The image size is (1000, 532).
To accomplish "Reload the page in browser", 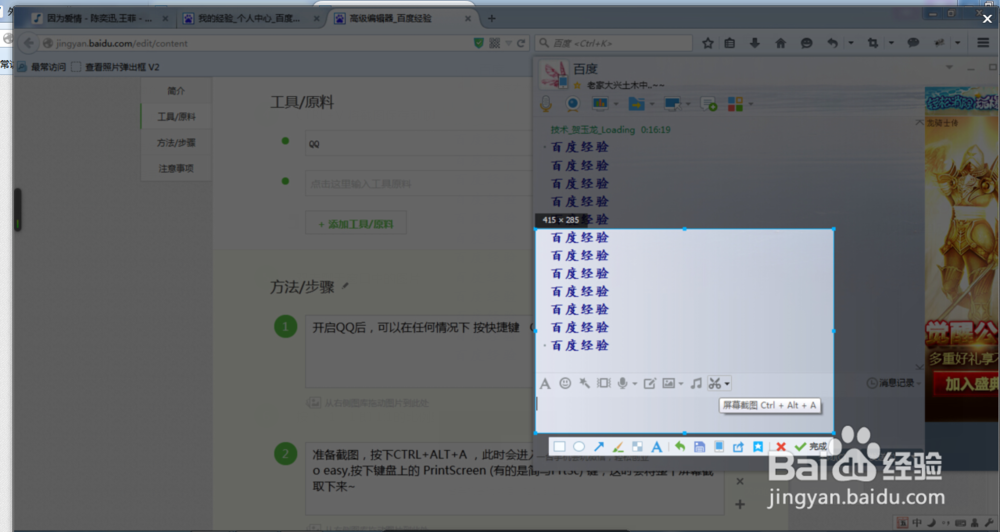I will pyautogui.click(x=521, y=43).
